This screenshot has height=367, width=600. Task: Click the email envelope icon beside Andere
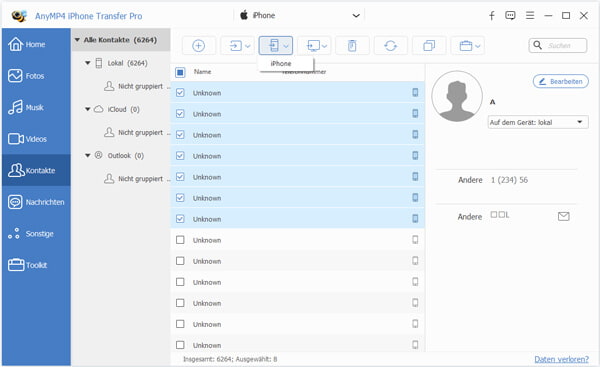tap(563, 217)
